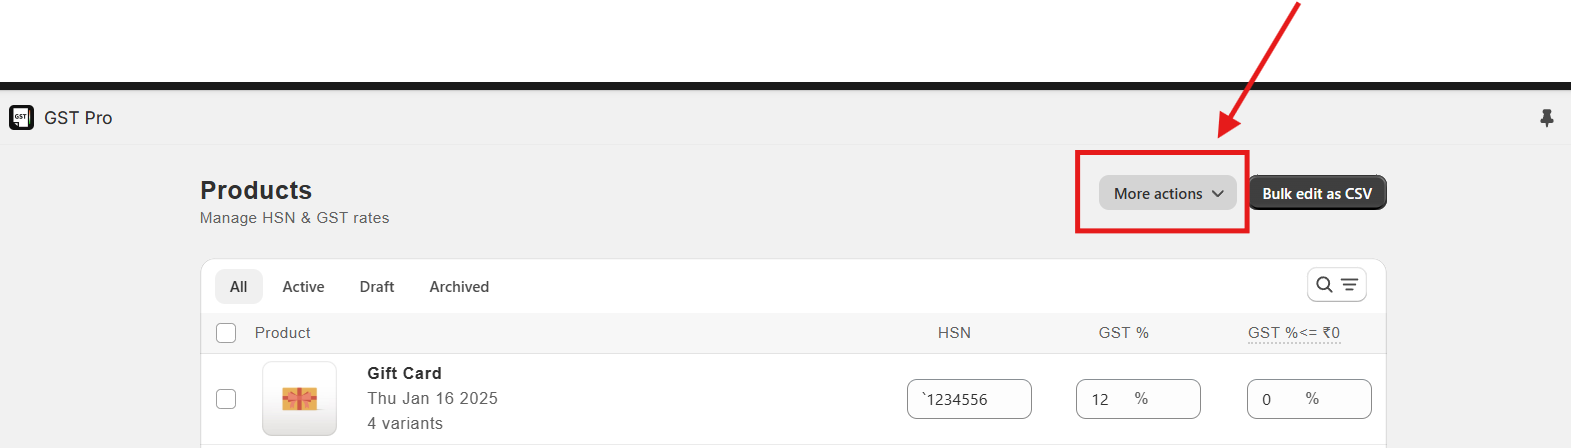Click the Gift Card product thumbnail
The height and width of the screenshot is (448, 1571).
pos(299,399)
